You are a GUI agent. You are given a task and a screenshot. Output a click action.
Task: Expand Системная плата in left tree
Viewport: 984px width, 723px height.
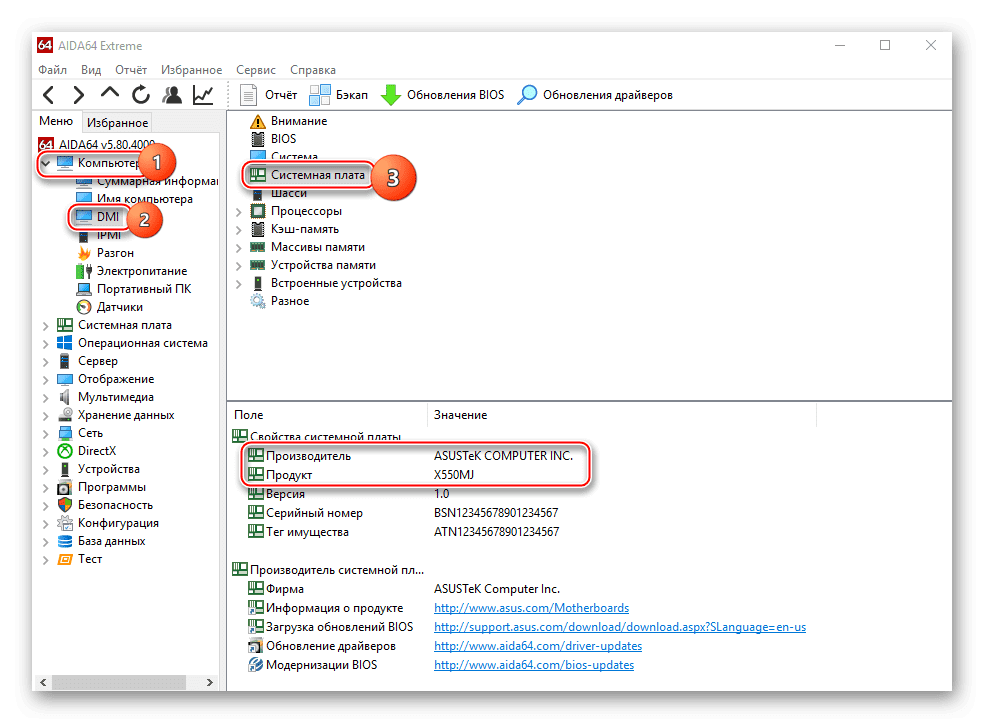pyautogui.click(x=45, y=326)
